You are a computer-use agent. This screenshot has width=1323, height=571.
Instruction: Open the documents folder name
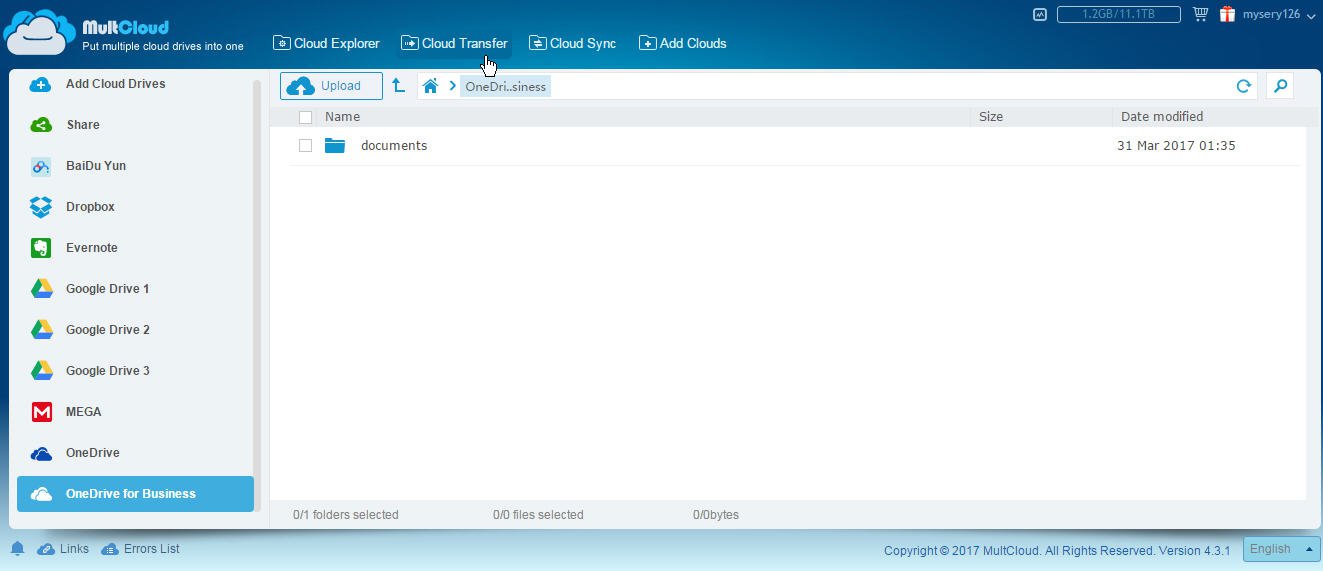(x=394, y=146)
